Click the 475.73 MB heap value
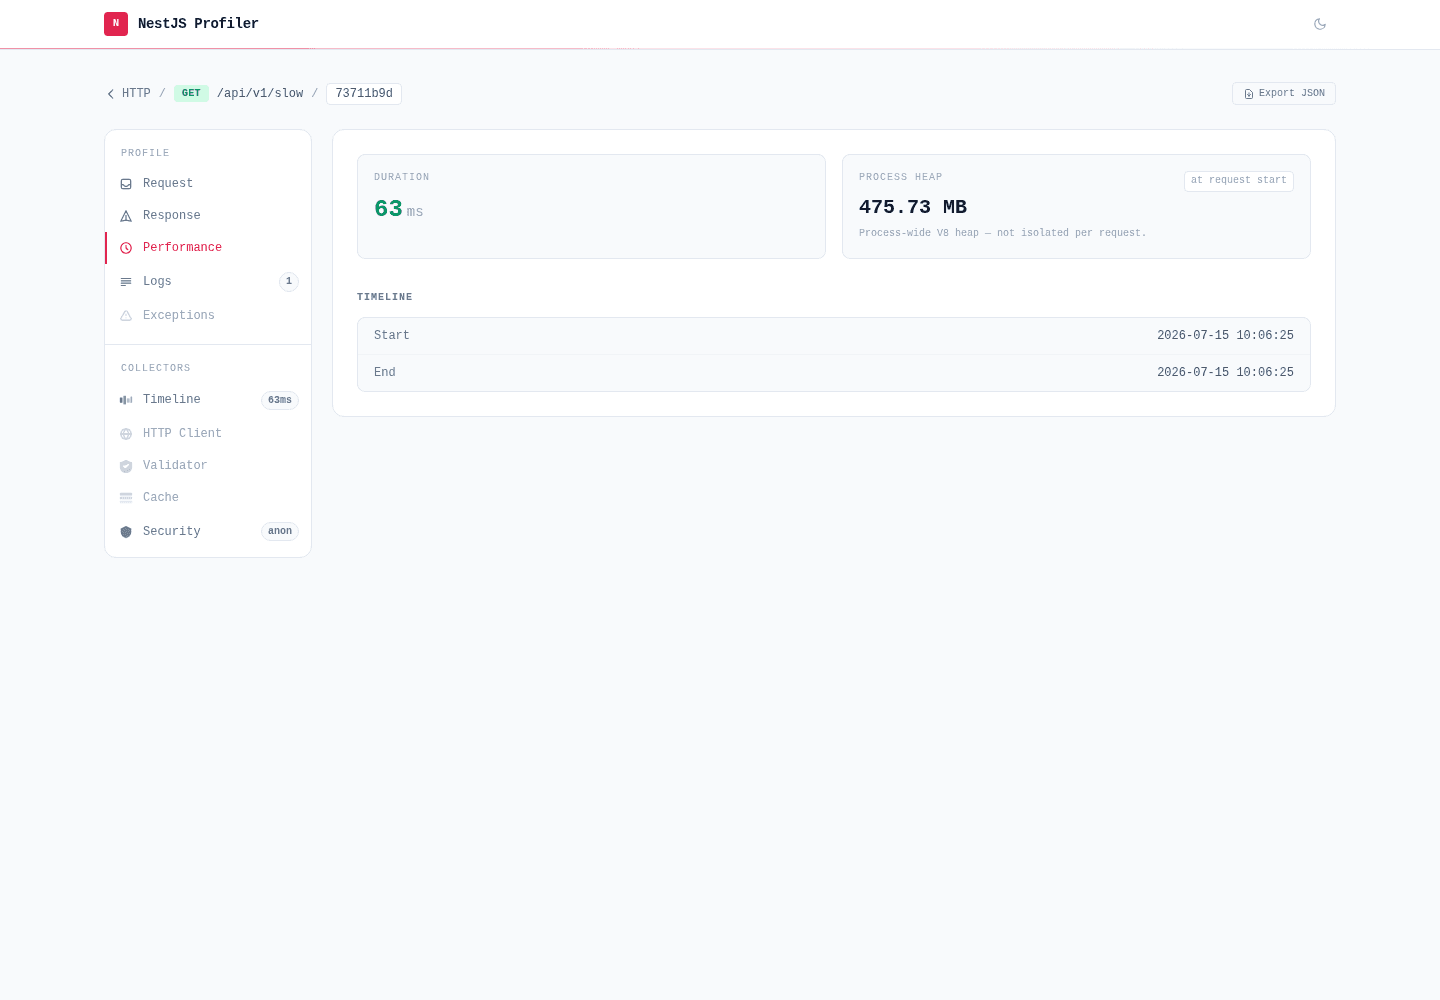1440x1000 pixels. pos(913,207)
